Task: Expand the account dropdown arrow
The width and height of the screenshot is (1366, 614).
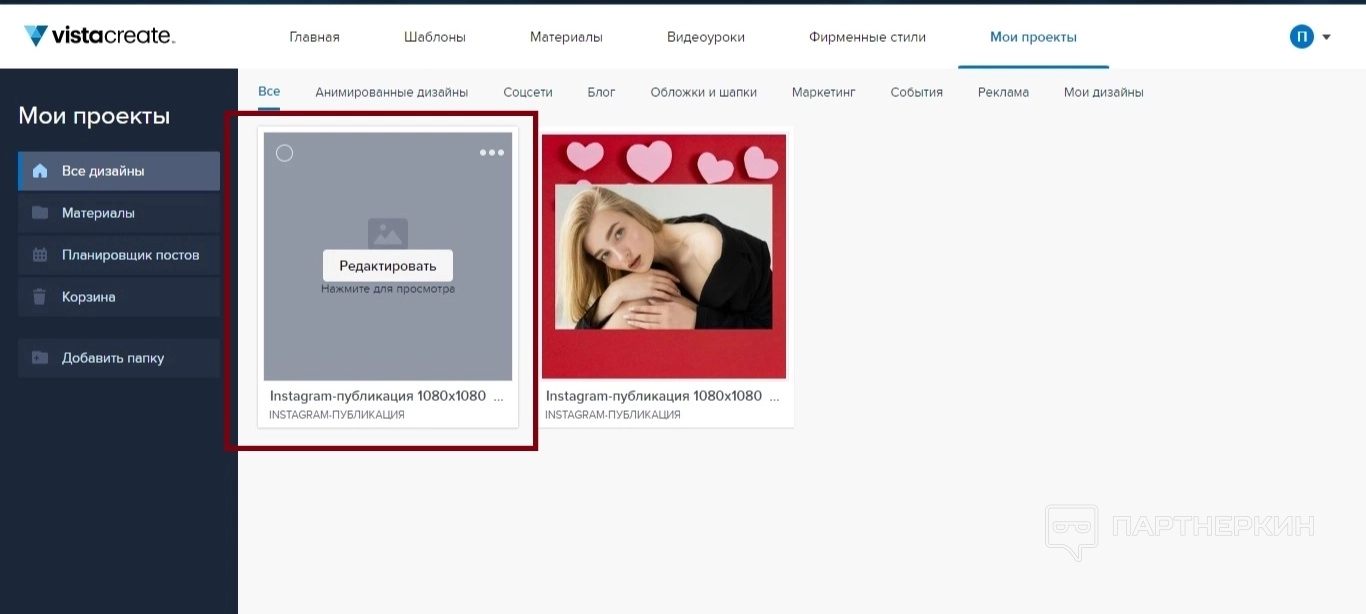Action: [x=1327, y=37]
